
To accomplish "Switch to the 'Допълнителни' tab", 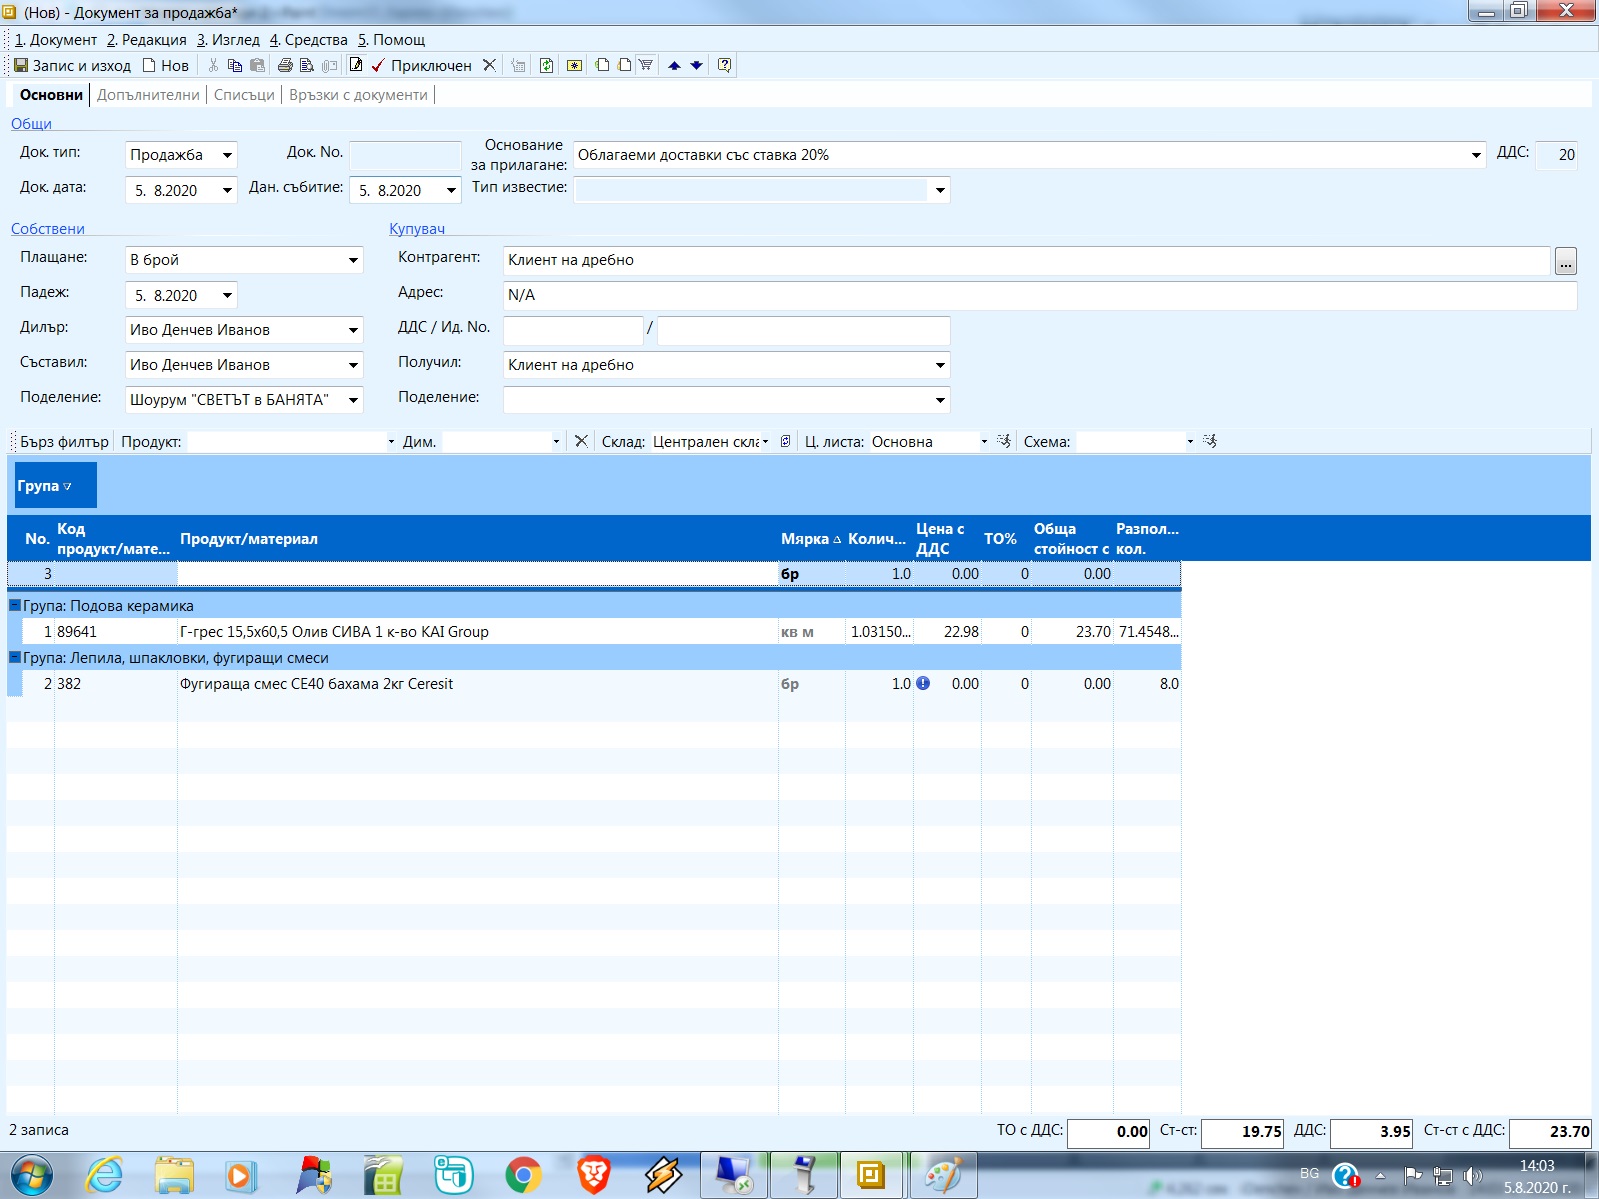I will pos(148,95).
